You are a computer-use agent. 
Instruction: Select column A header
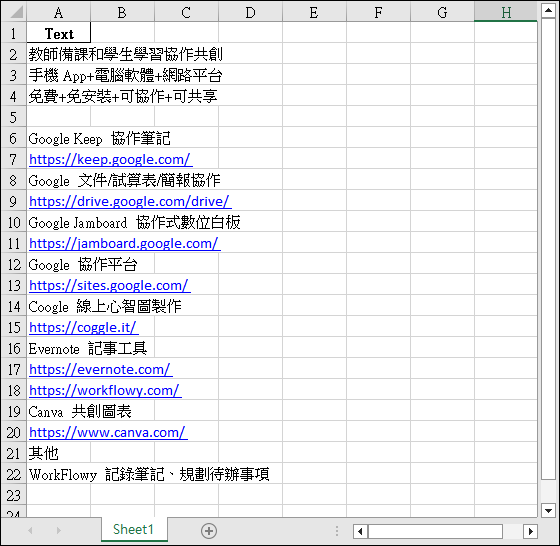tap(59, 12)
